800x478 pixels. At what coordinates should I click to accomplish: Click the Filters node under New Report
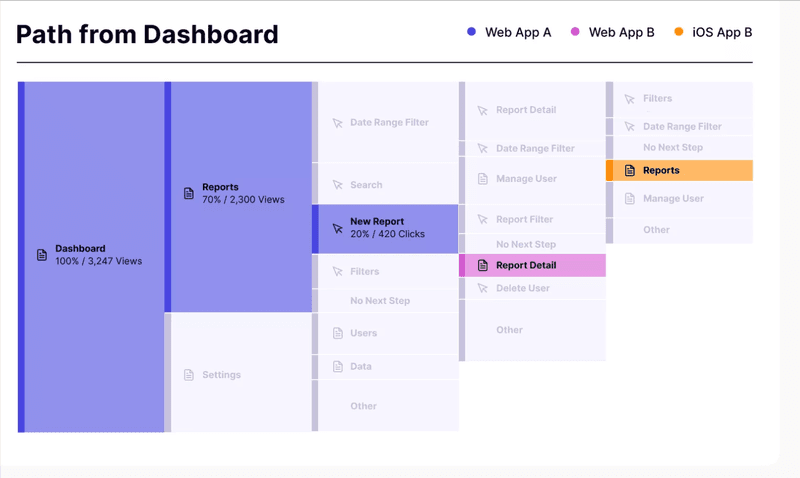[x=386, y=271]
